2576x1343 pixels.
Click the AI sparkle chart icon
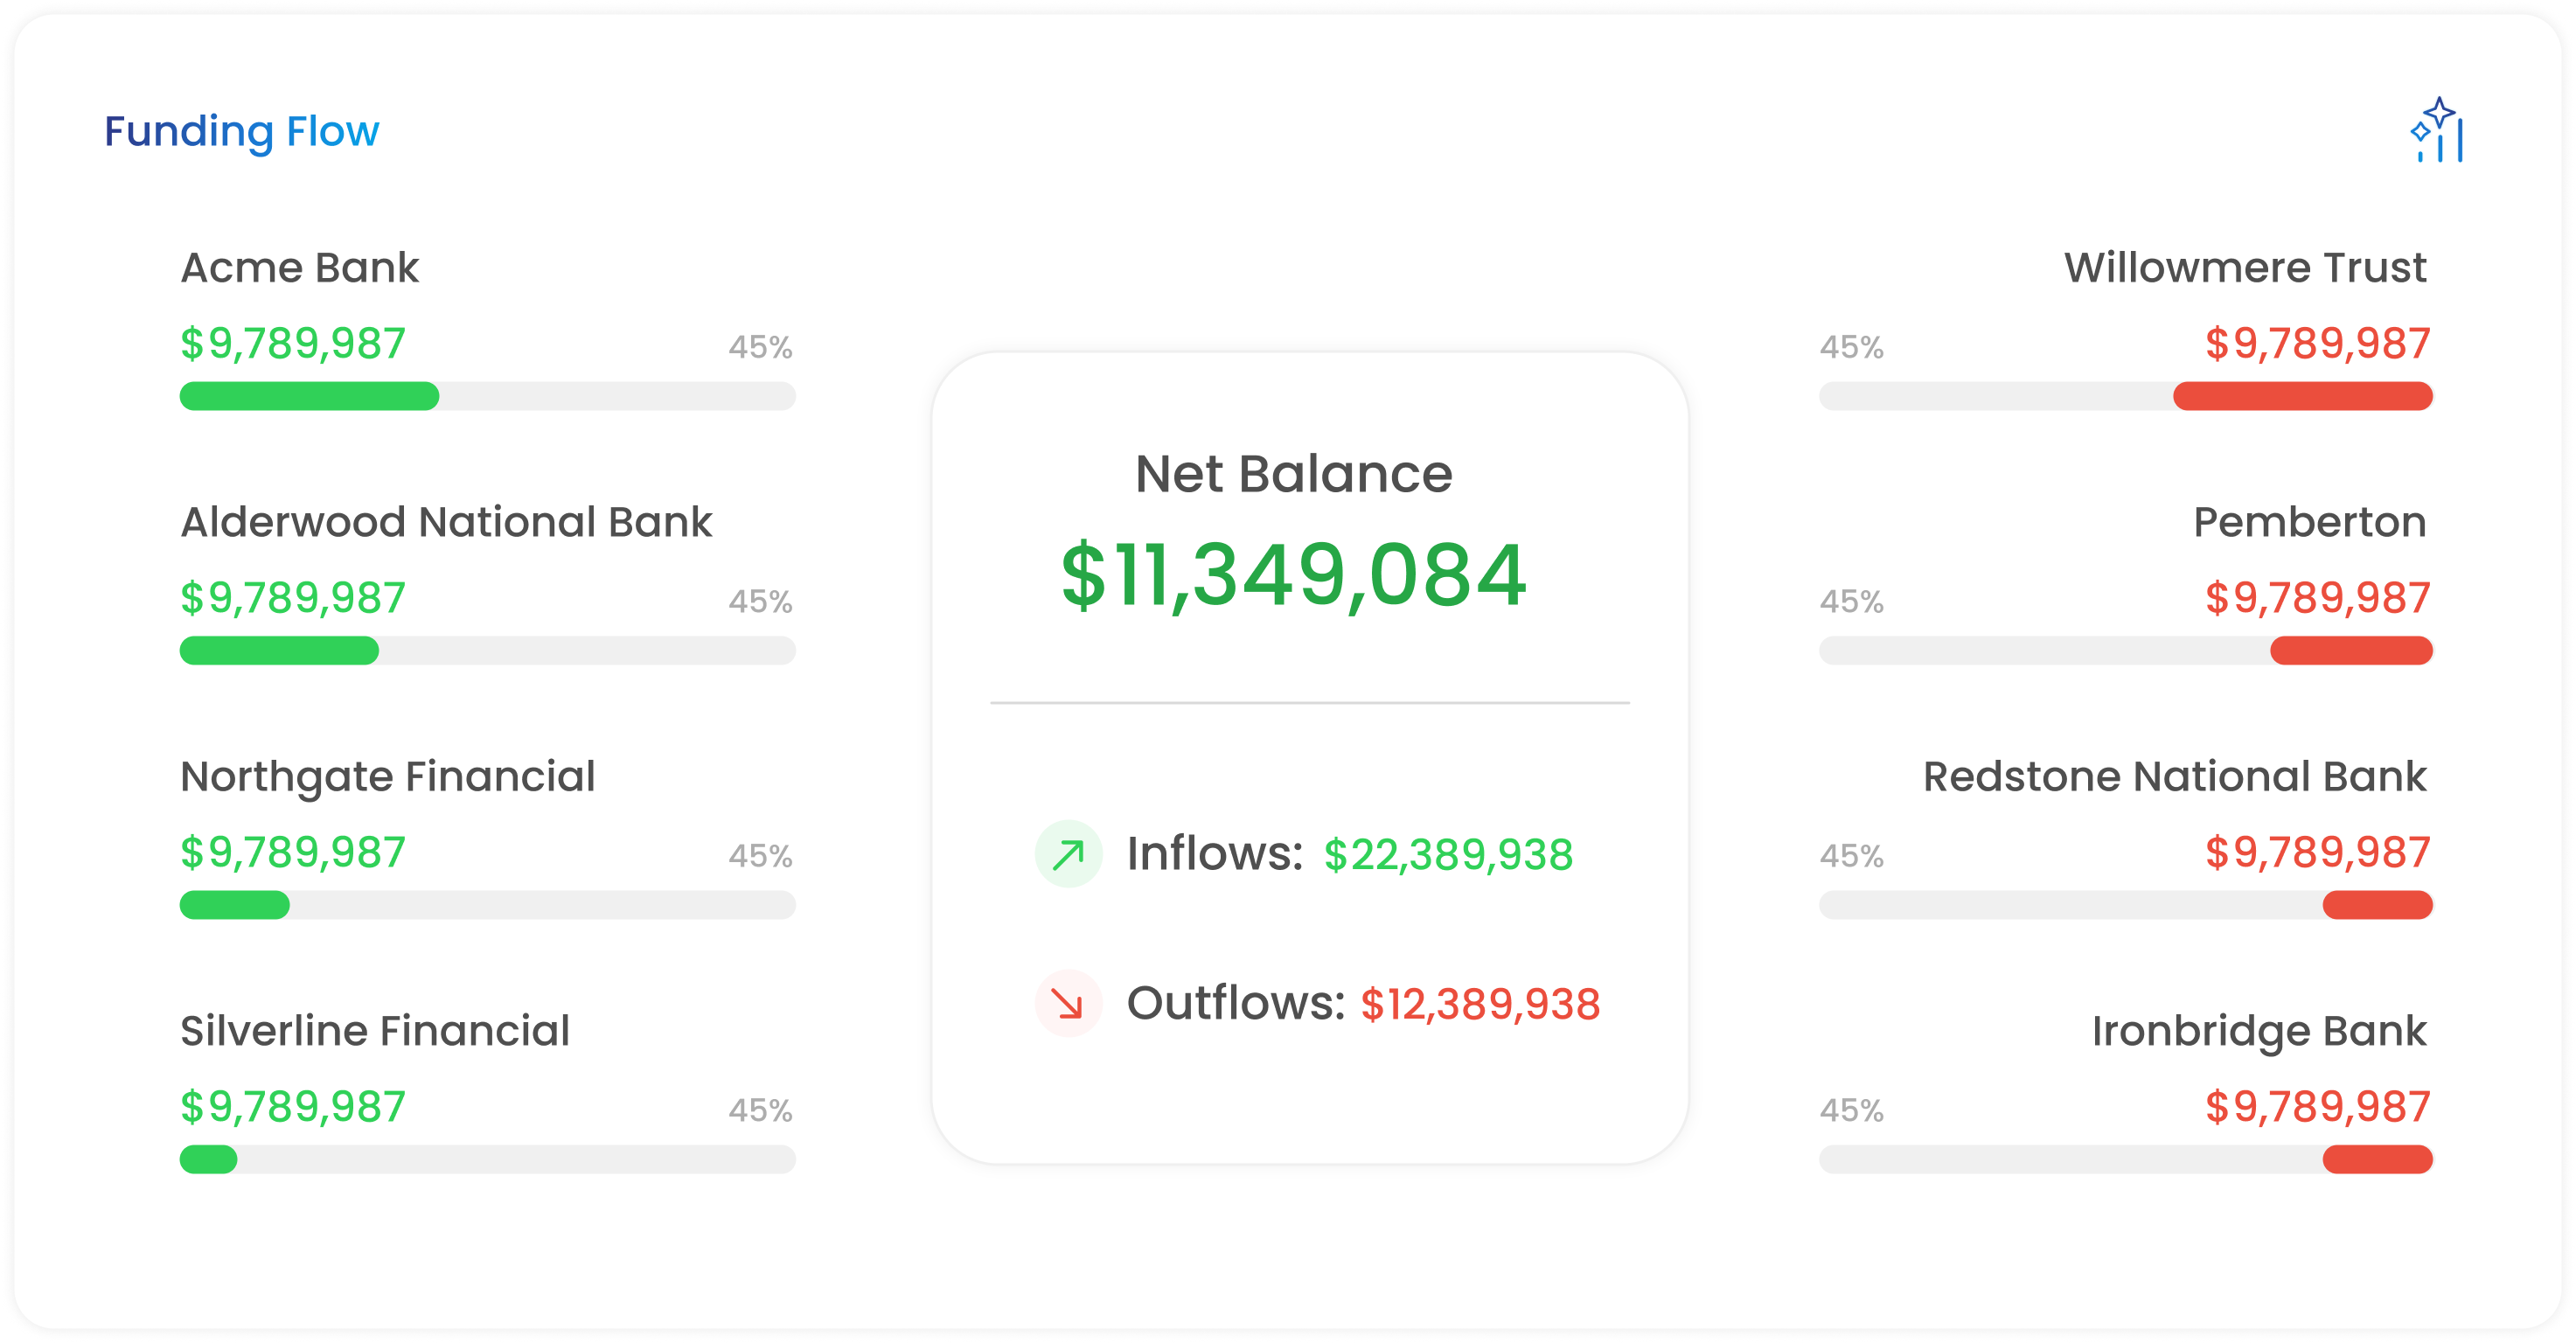pyautogui.click(x=2436, y=130)
